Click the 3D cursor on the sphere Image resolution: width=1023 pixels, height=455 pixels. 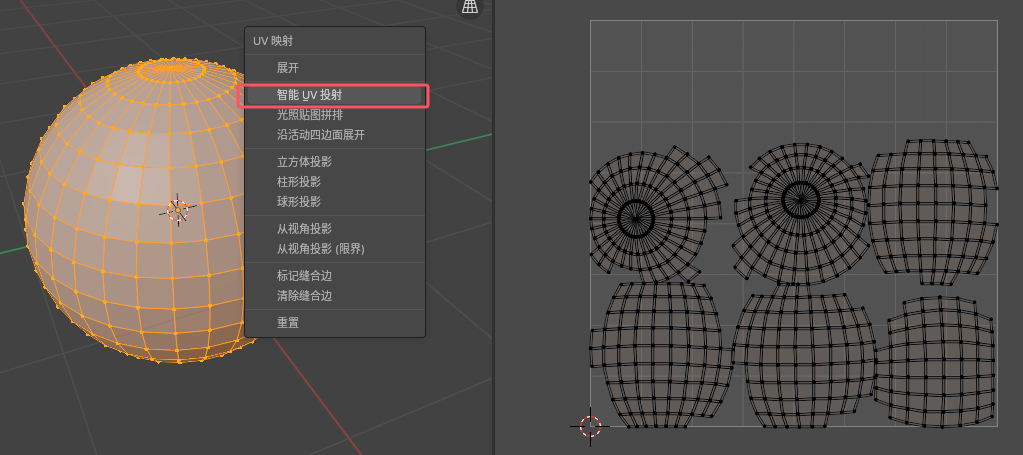(x=178, y=209)
